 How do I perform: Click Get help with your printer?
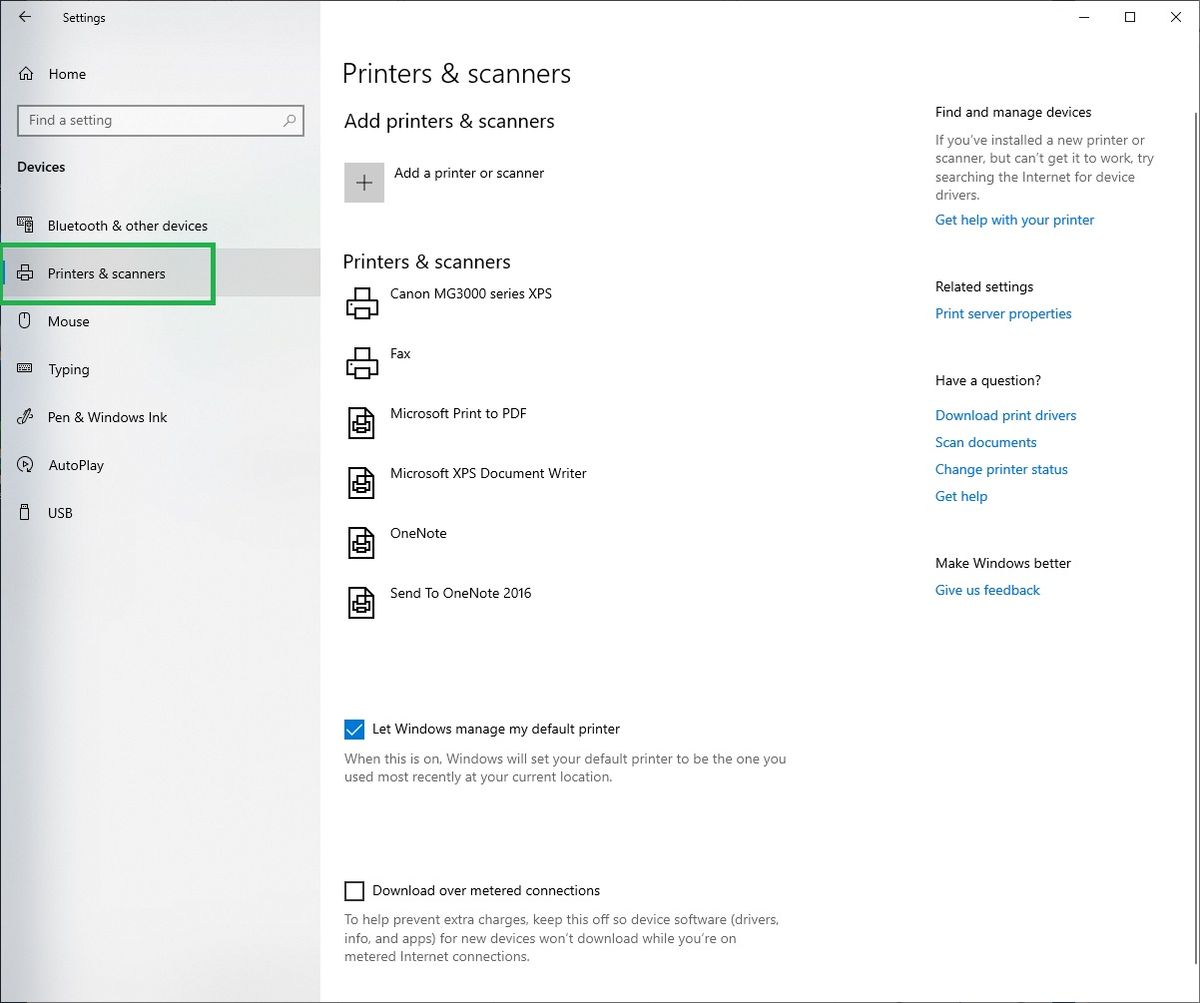click(1014, 220)
